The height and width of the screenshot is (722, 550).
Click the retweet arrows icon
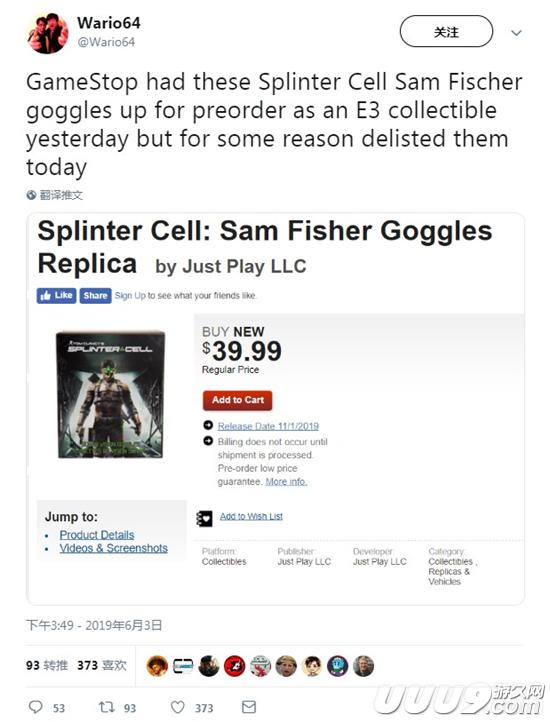(x=106, y=707)
